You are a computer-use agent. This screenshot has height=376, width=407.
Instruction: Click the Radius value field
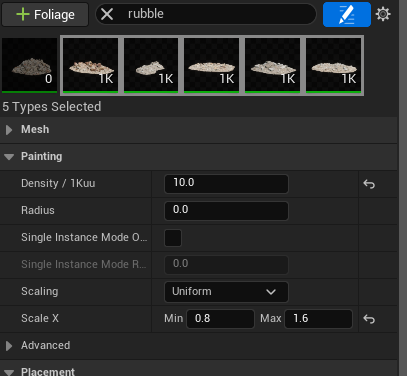tap(226, 211)
